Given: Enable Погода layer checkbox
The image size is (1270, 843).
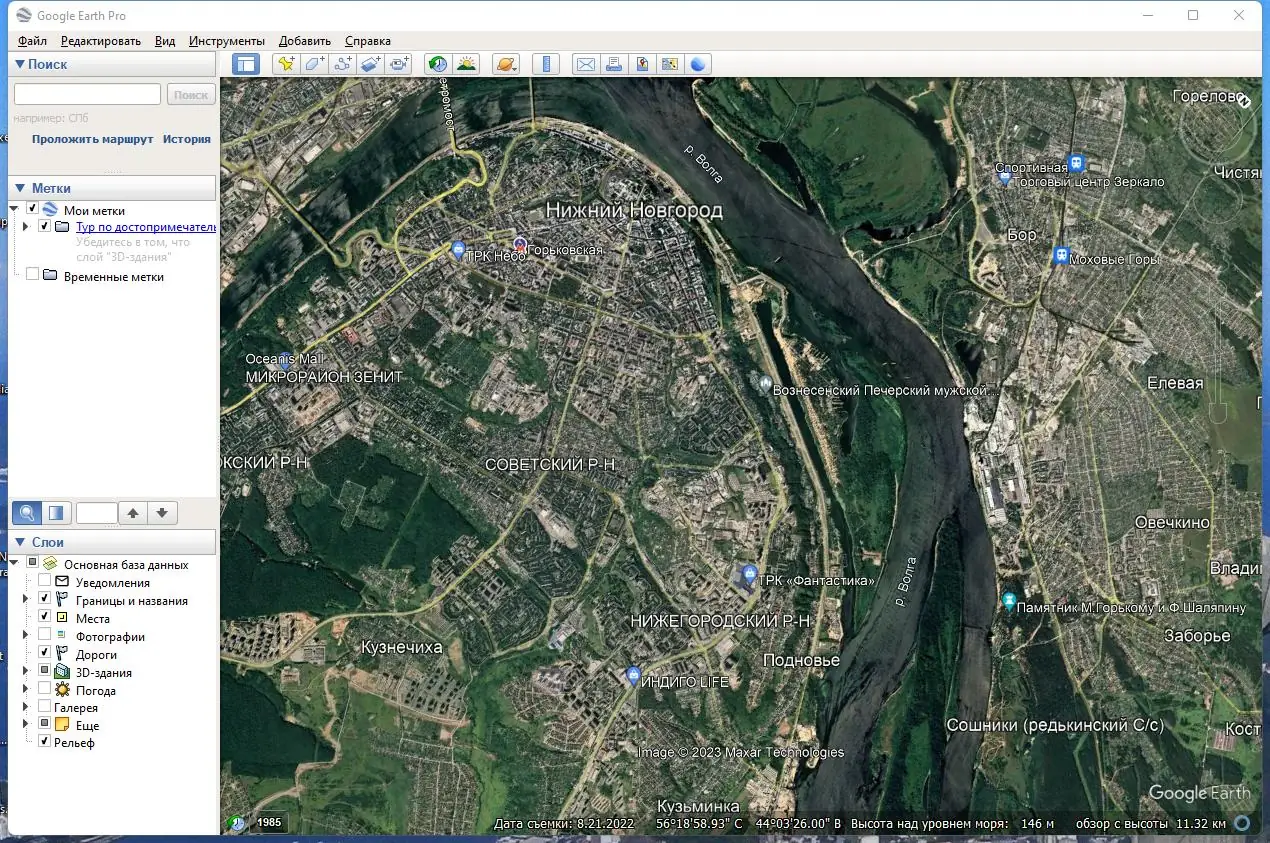Looking at the screenshot, I should click(x=44, y=690).
